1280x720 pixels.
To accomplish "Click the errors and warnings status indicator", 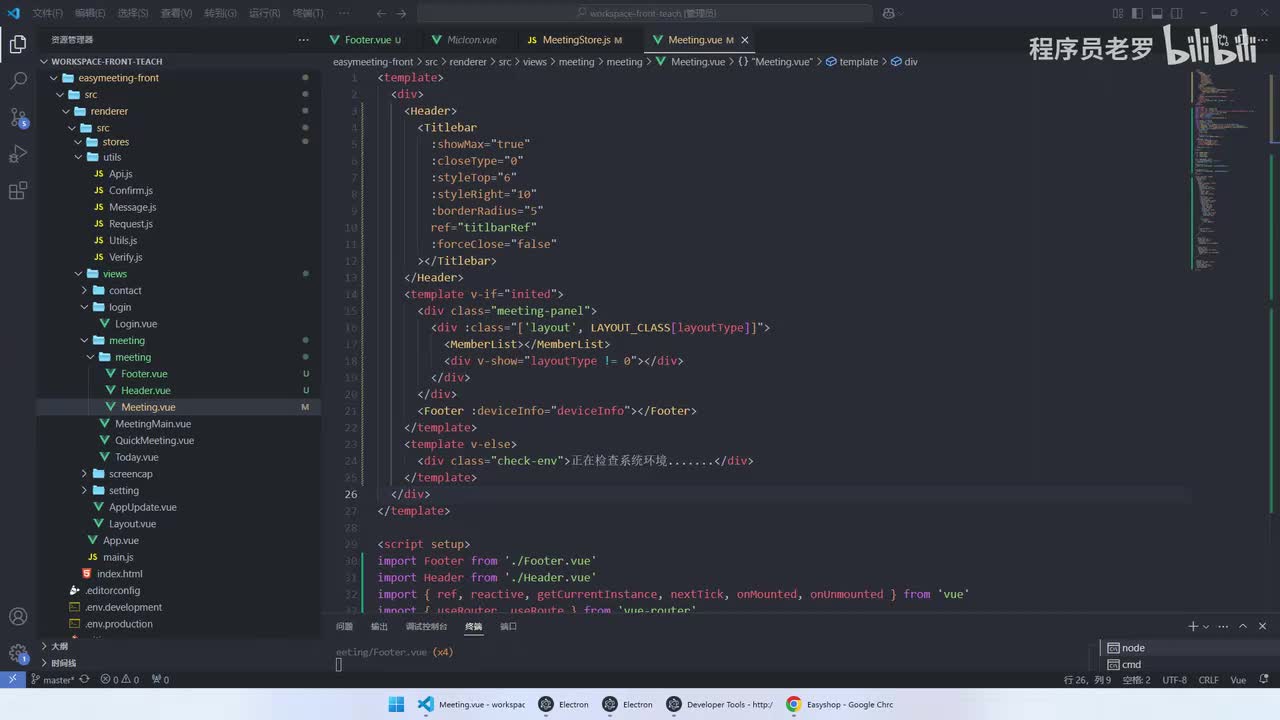I will [x=120, y=680].
